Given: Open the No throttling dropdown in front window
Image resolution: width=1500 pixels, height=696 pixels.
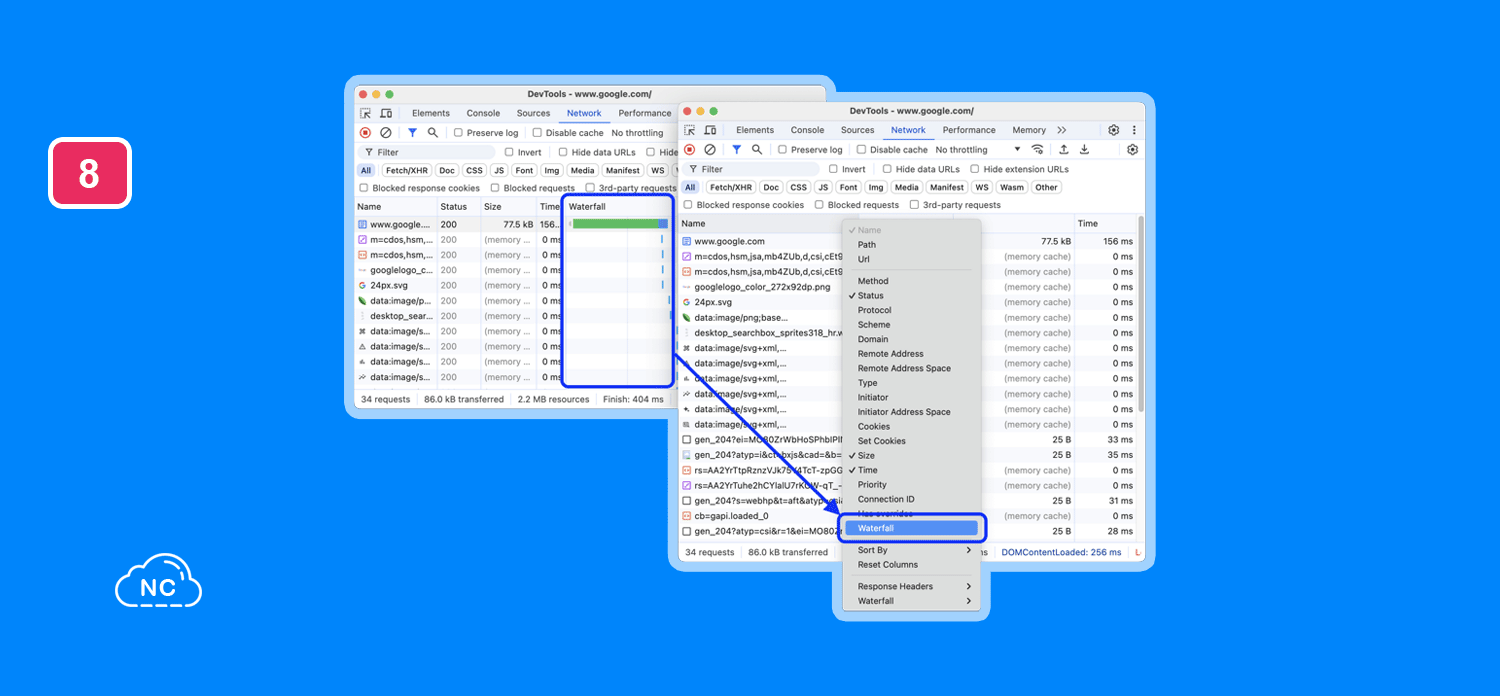Looking at the screenshot, I should tap(978, 150).
